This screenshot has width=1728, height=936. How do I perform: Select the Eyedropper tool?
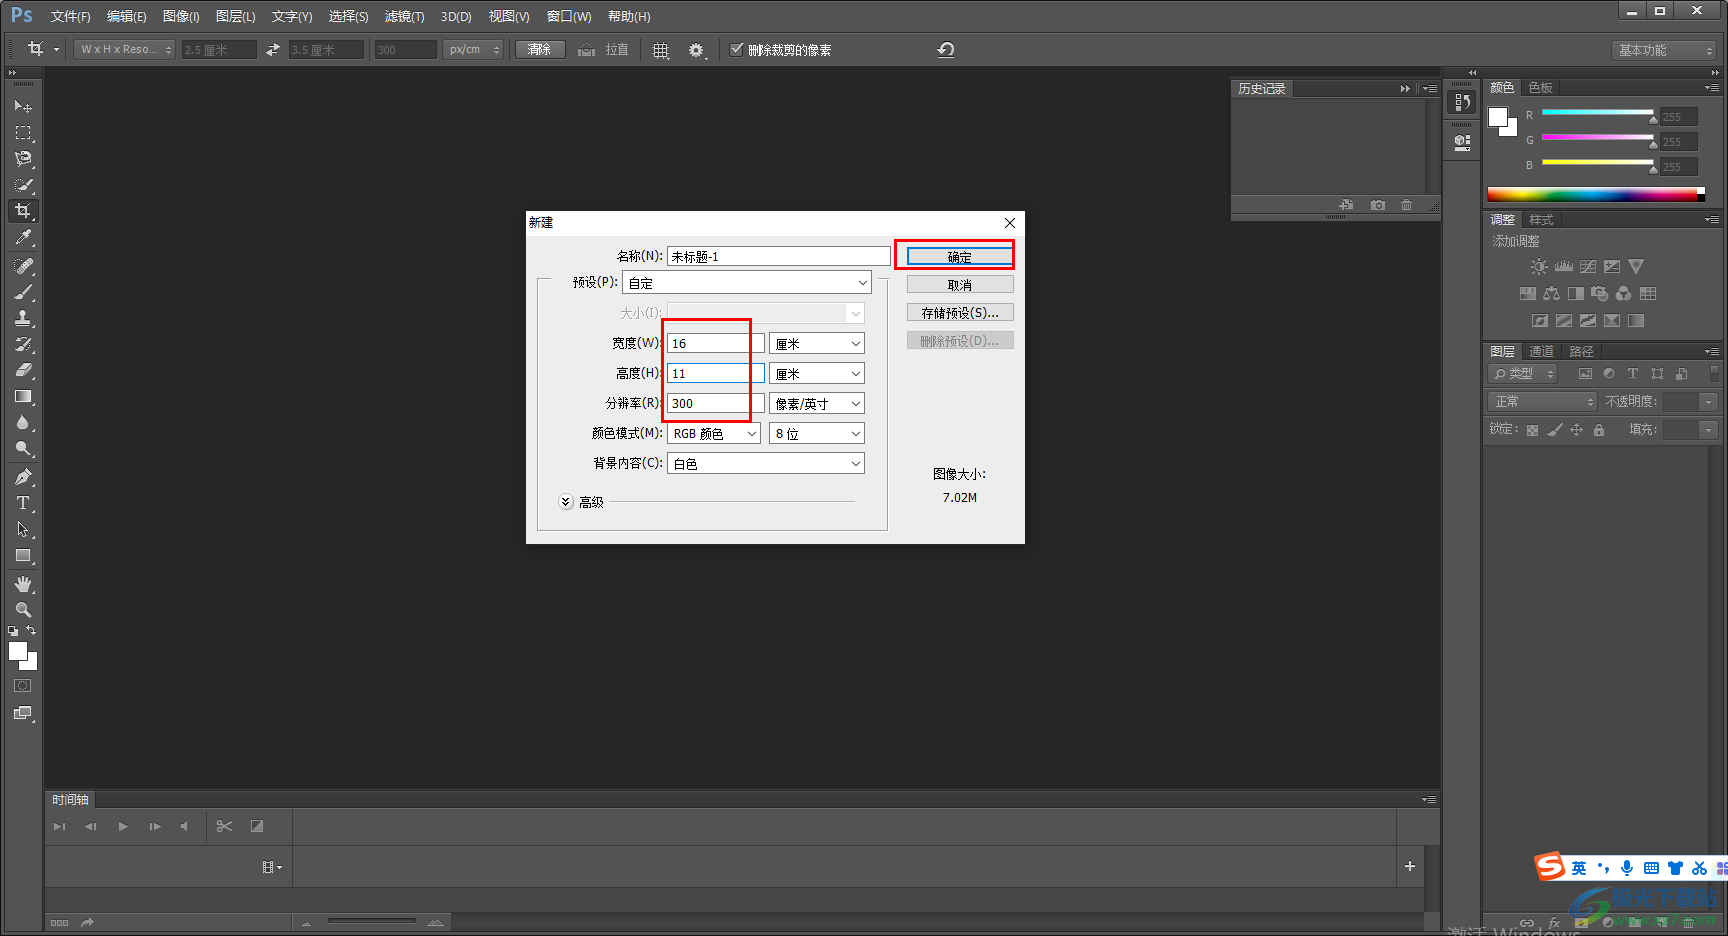pyautogui.click(x=23, y=237)
